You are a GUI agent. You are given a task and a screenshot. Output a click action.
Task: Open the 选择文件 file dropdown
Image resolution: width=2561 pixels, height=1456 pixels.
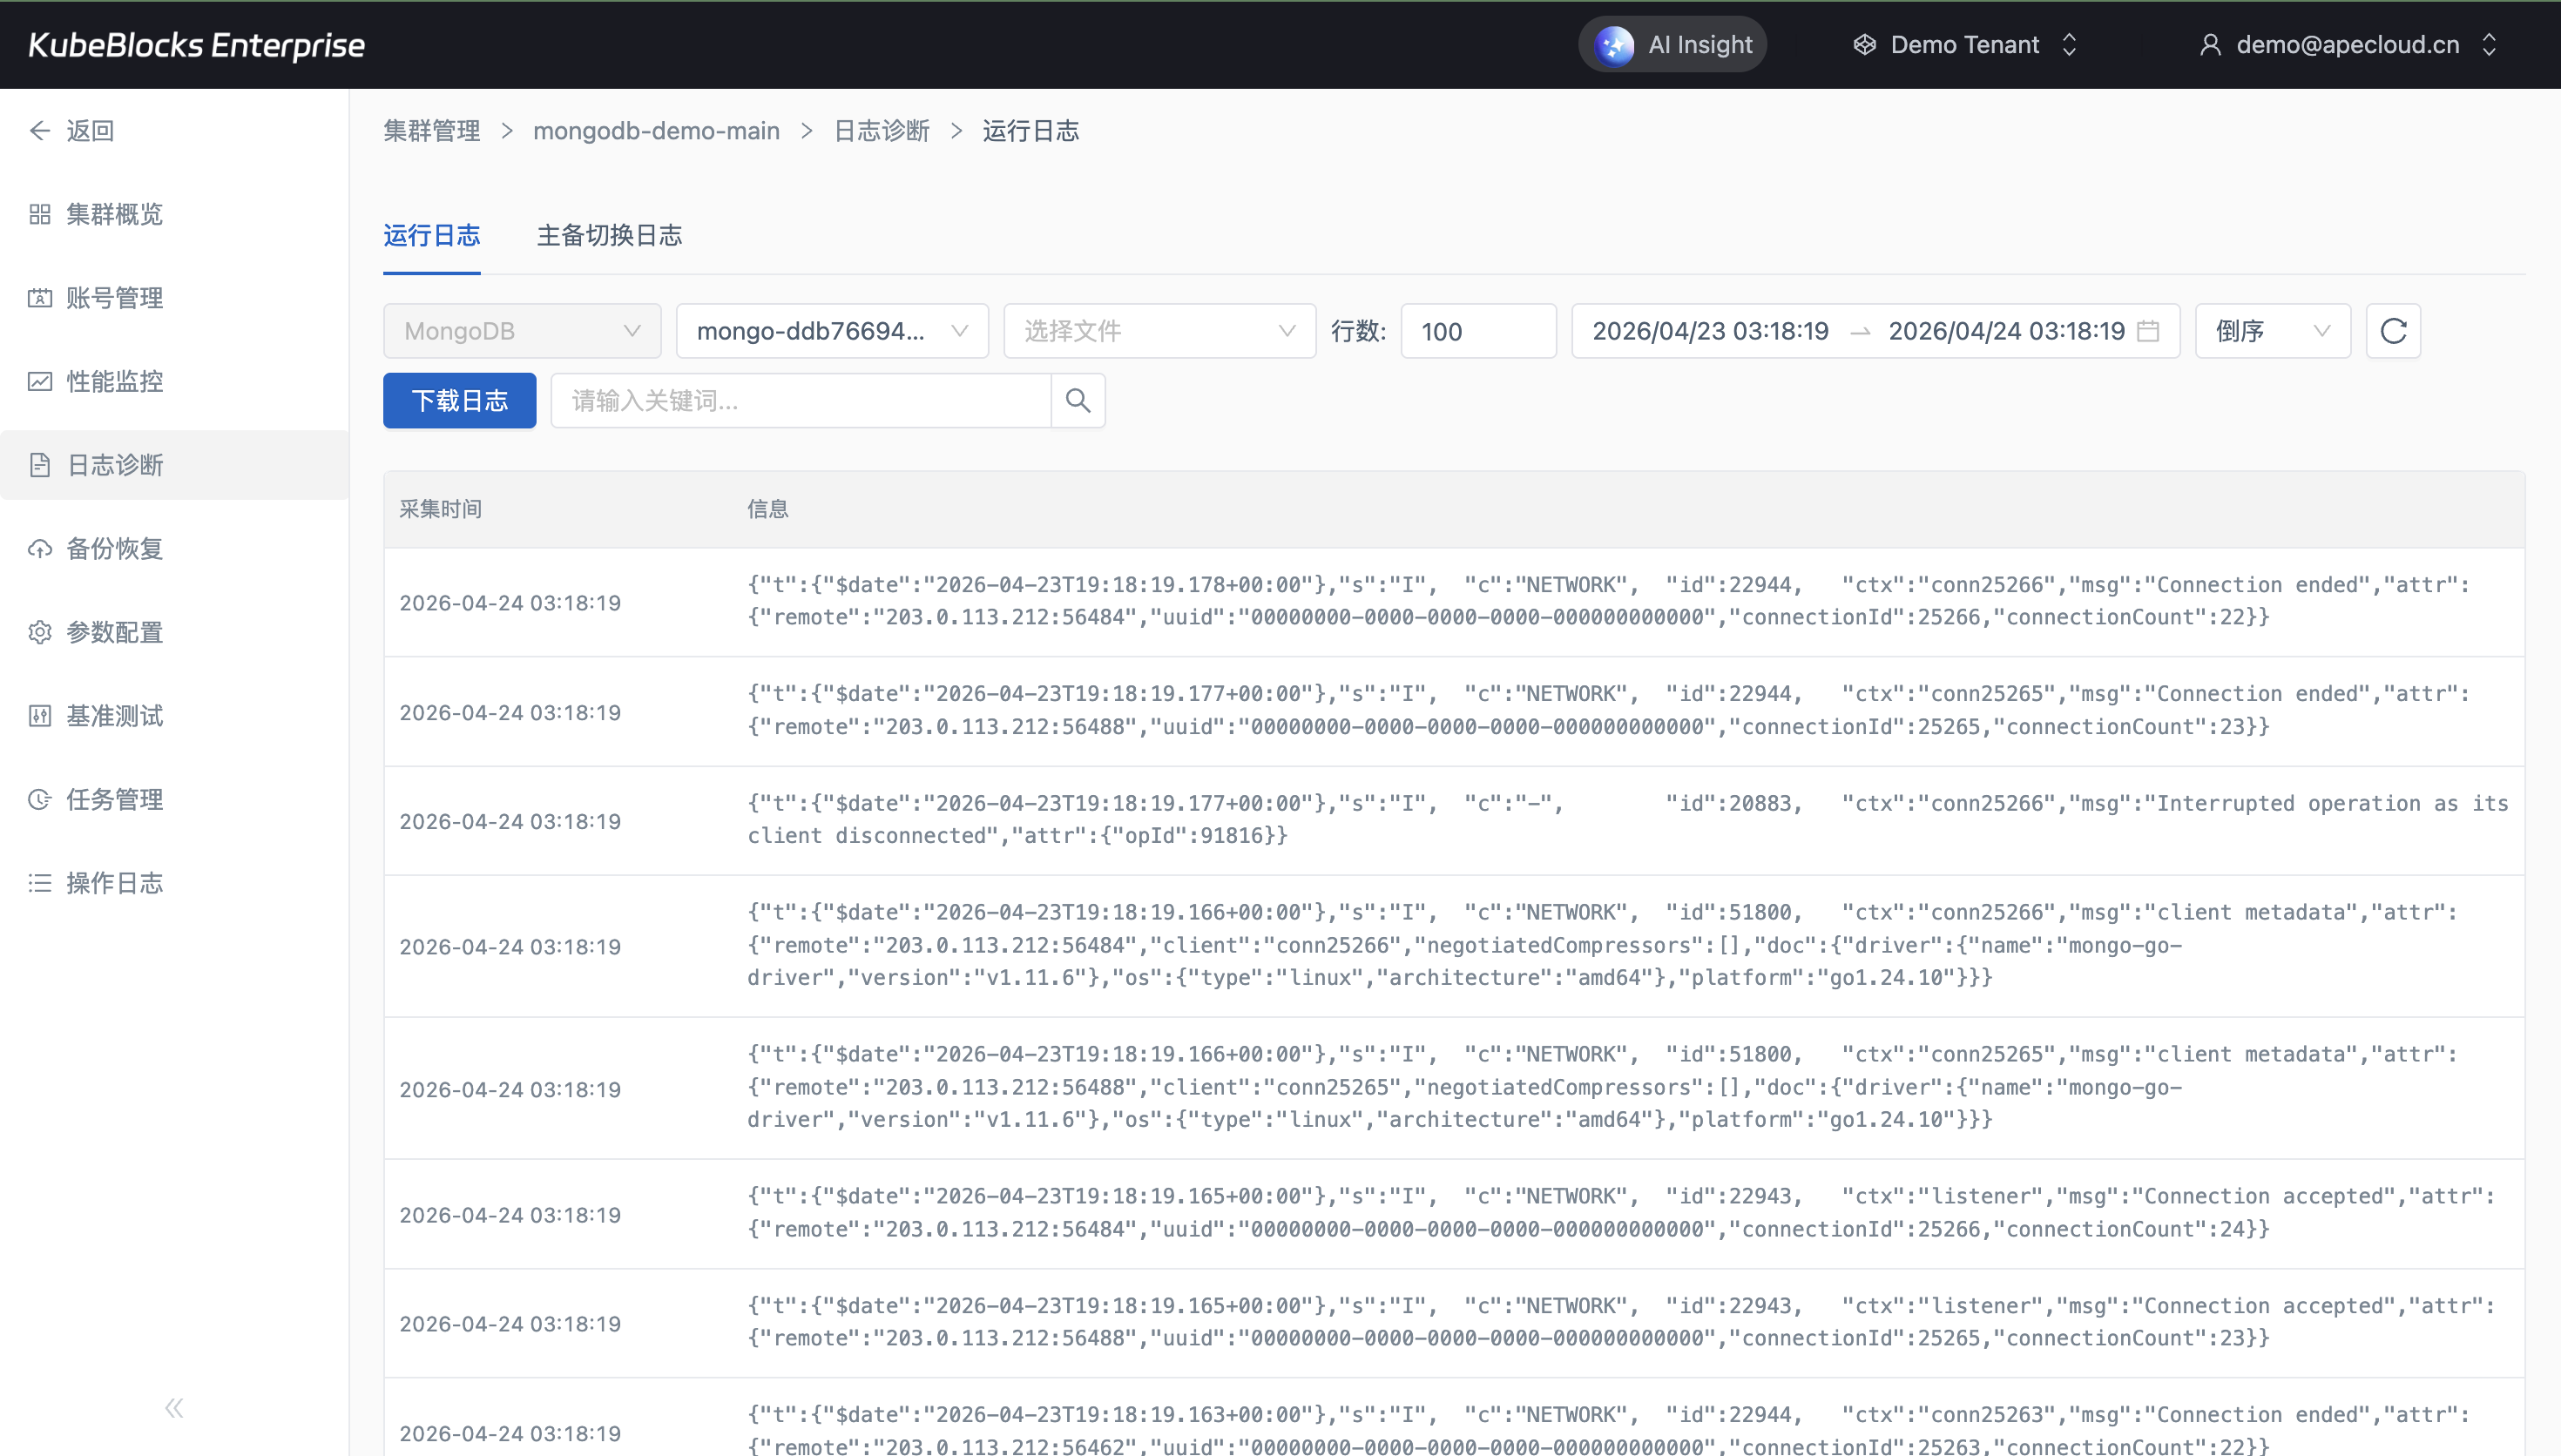coord(1158,331)
